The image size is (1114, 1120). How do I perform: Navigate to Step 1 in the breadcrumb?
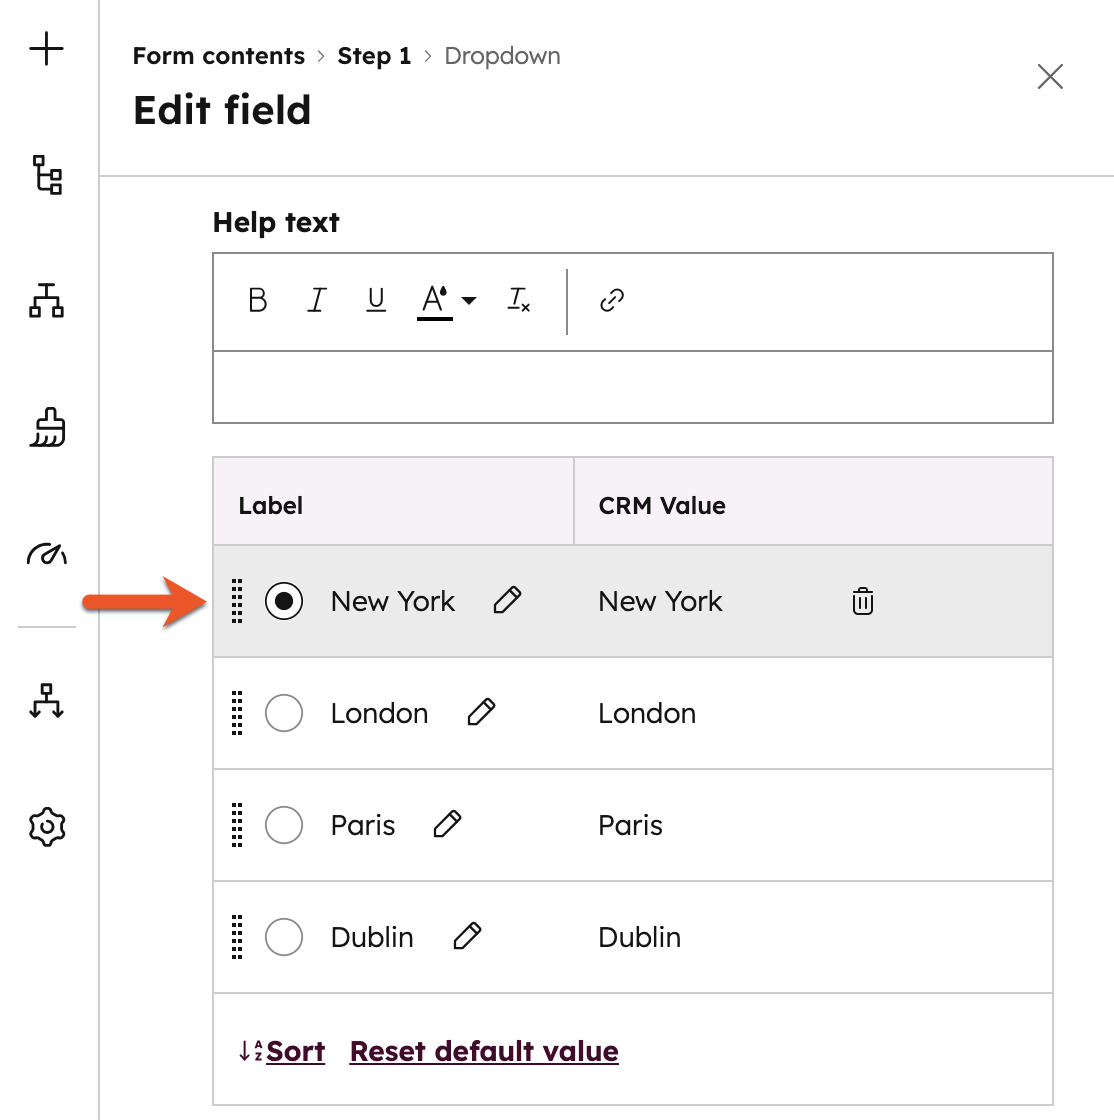pyautogui.click(x=374, y=56)
